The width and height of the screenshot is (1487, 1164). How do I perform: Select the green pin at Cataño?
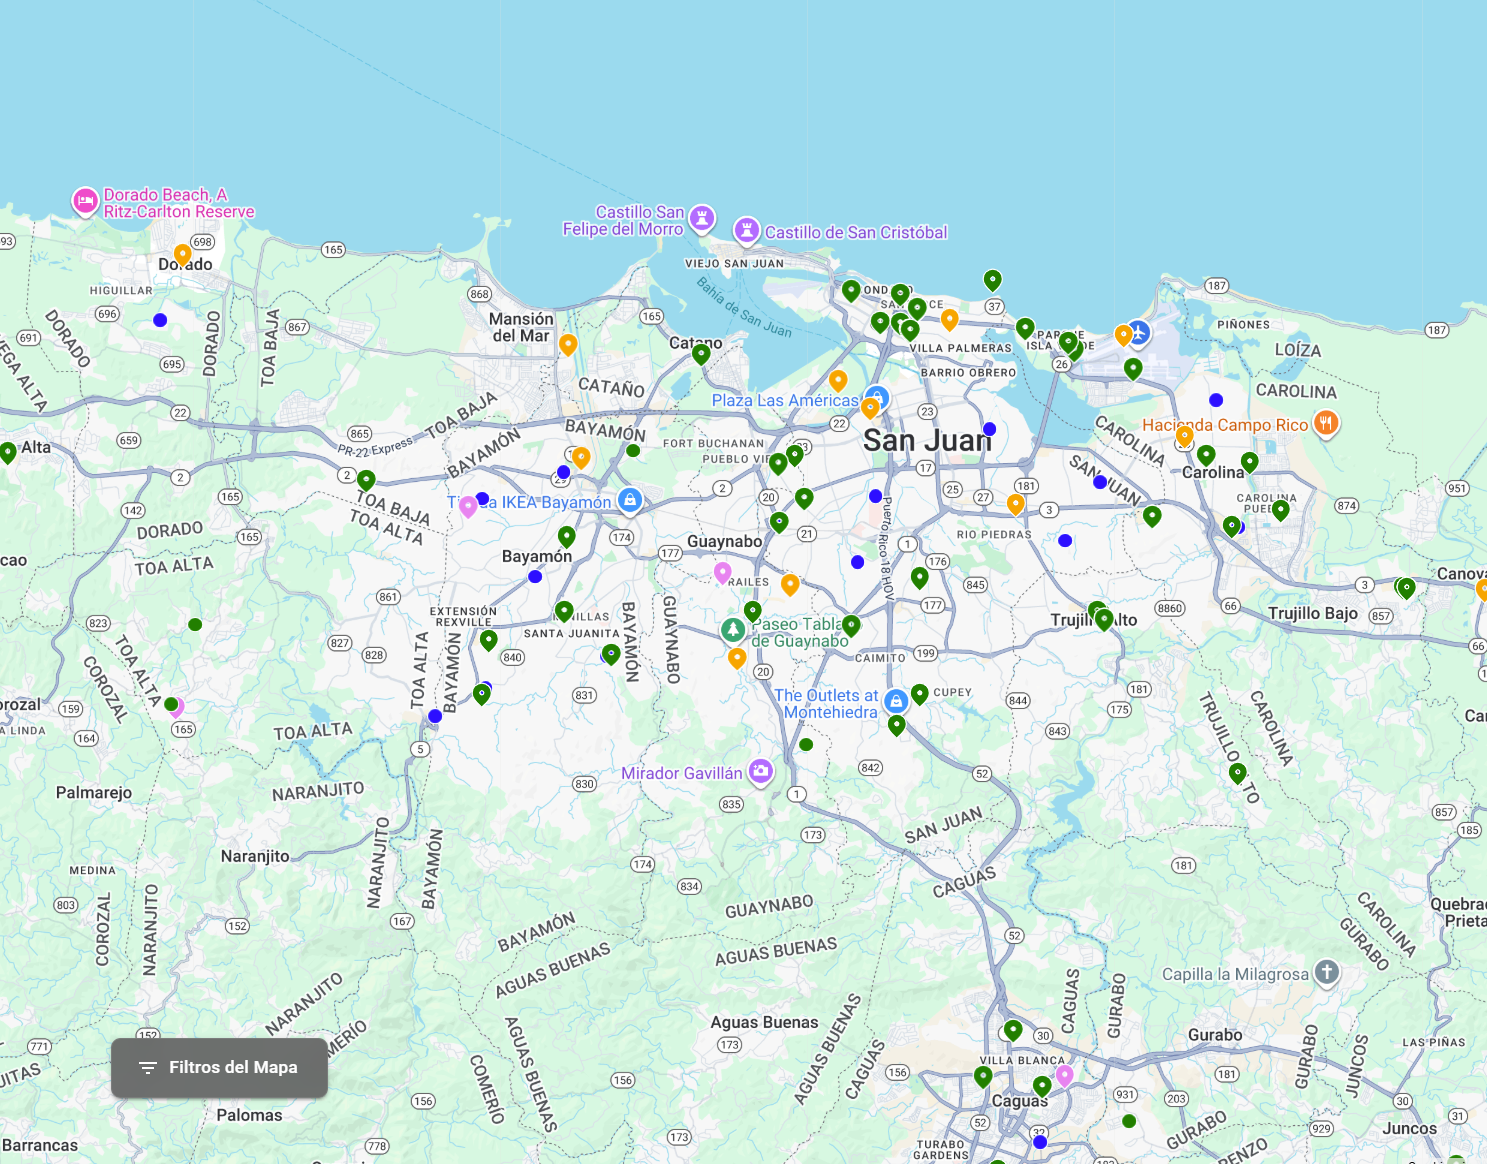[701, 353]
